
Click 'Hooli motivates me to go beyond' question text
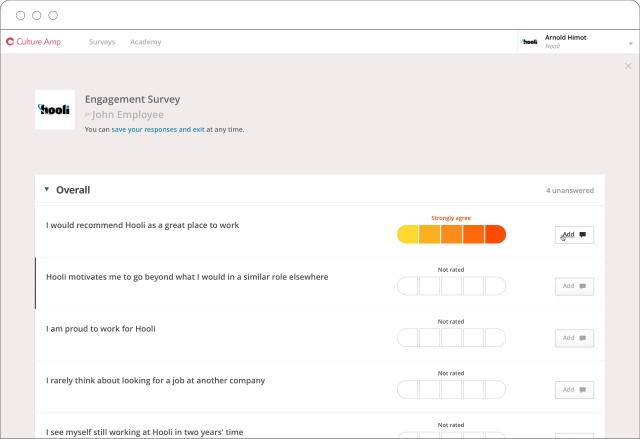187,277
